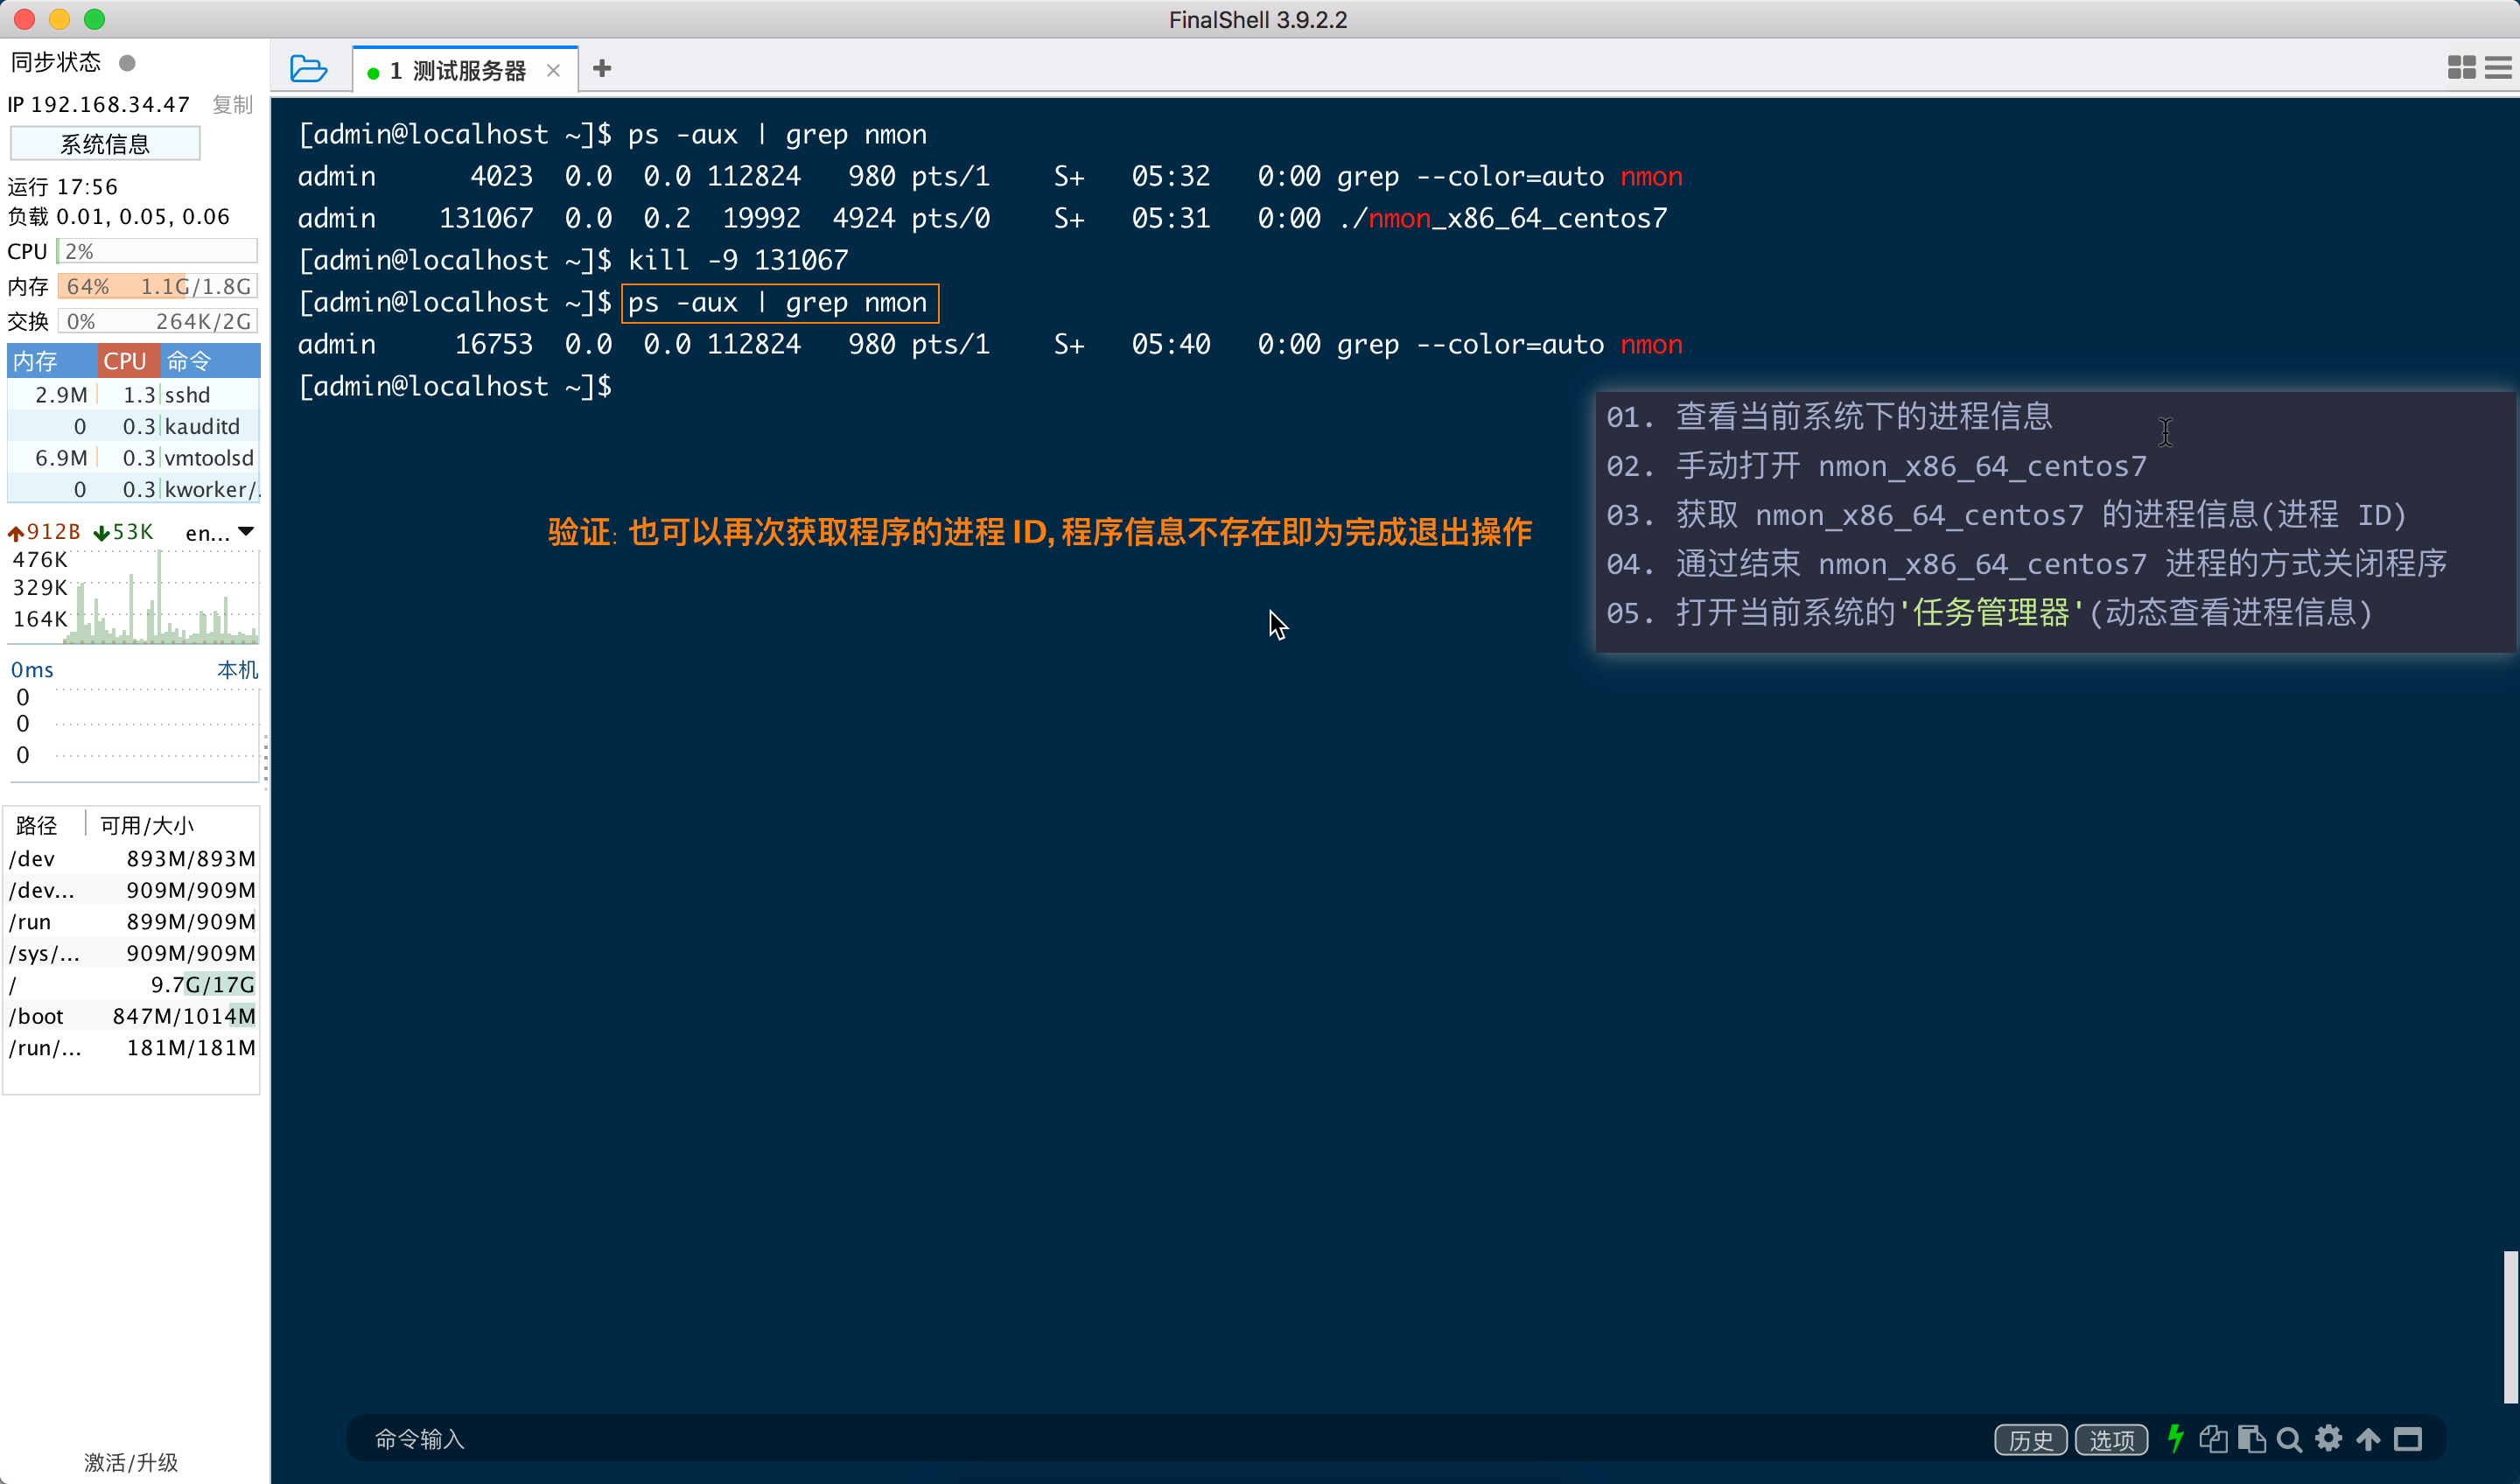Screen dimensions: 2520x1484
Task: Open terminal settings gear icon
Action: click(2329, 1439)
